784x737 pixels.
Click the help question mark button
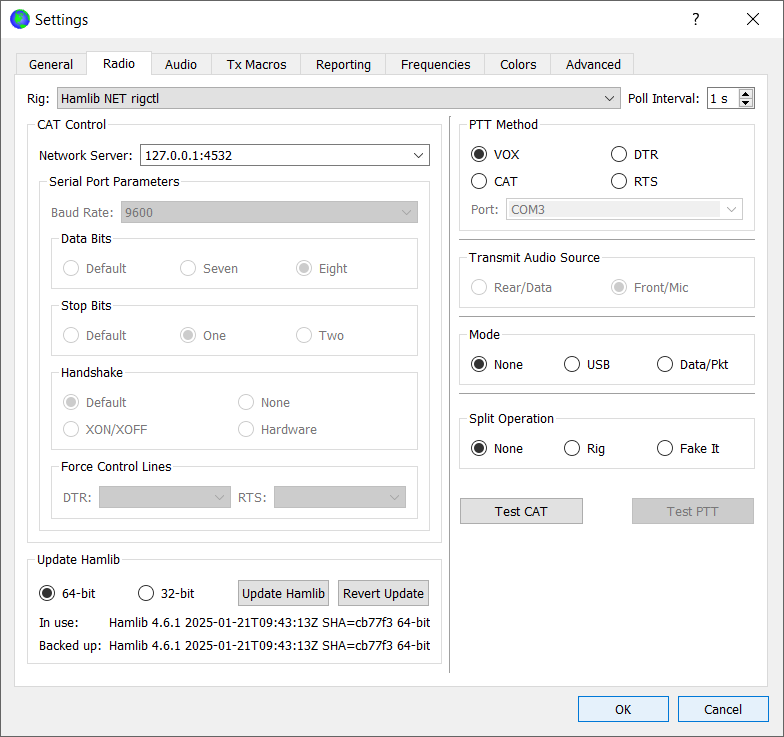(695, 19)
